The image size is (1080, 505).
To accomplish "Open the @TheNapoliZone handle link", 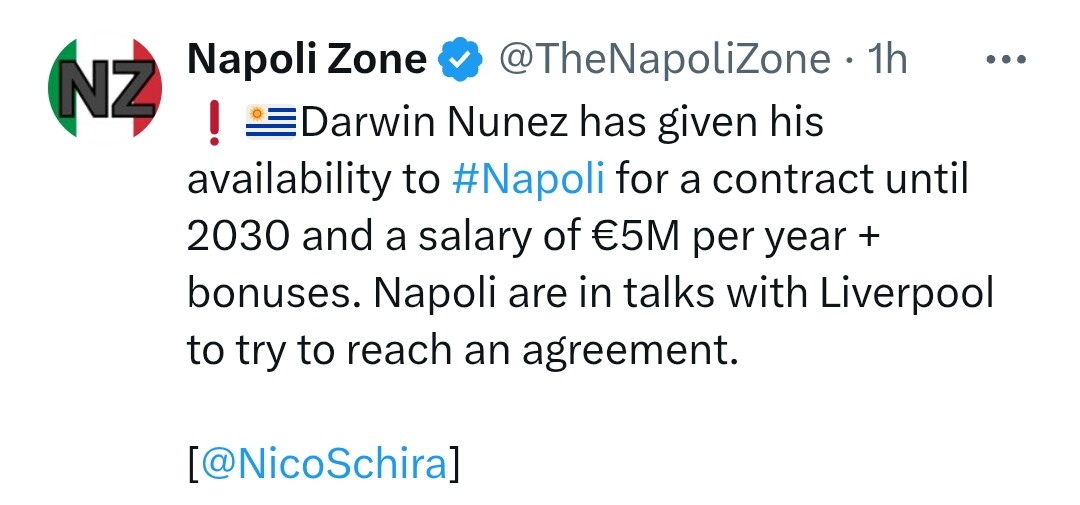I will (x=664, y=59).
